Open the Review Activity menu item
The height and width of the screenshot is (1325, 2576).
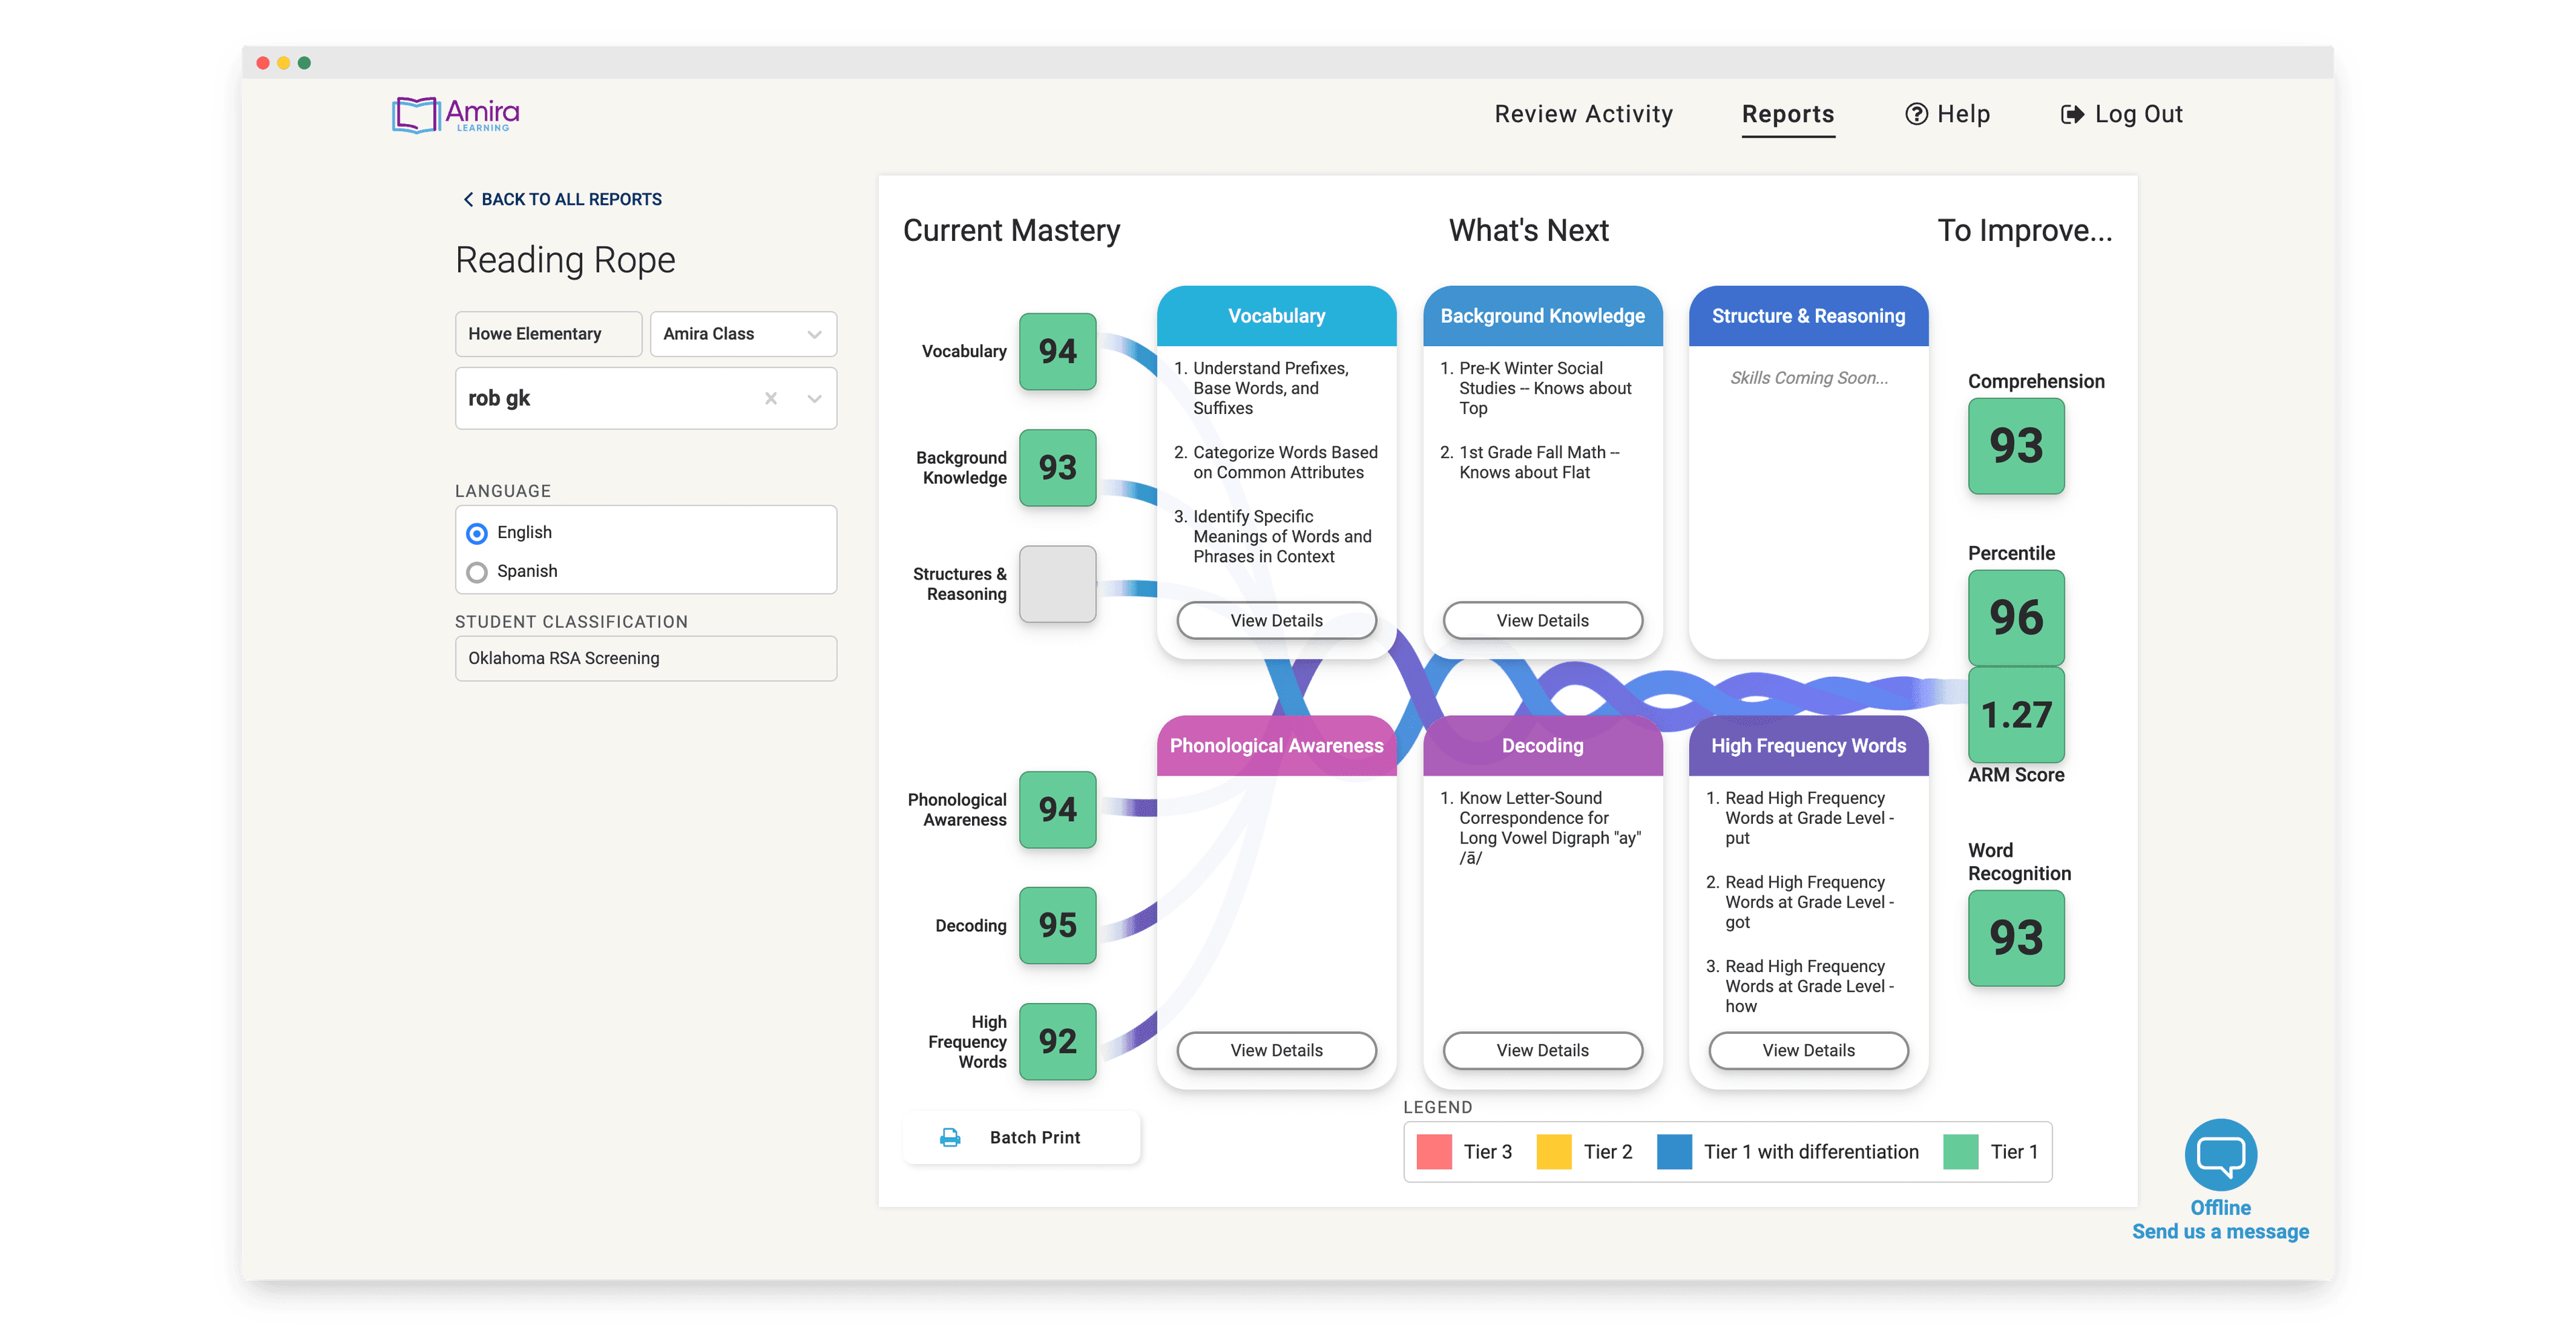click(1583, 114)
